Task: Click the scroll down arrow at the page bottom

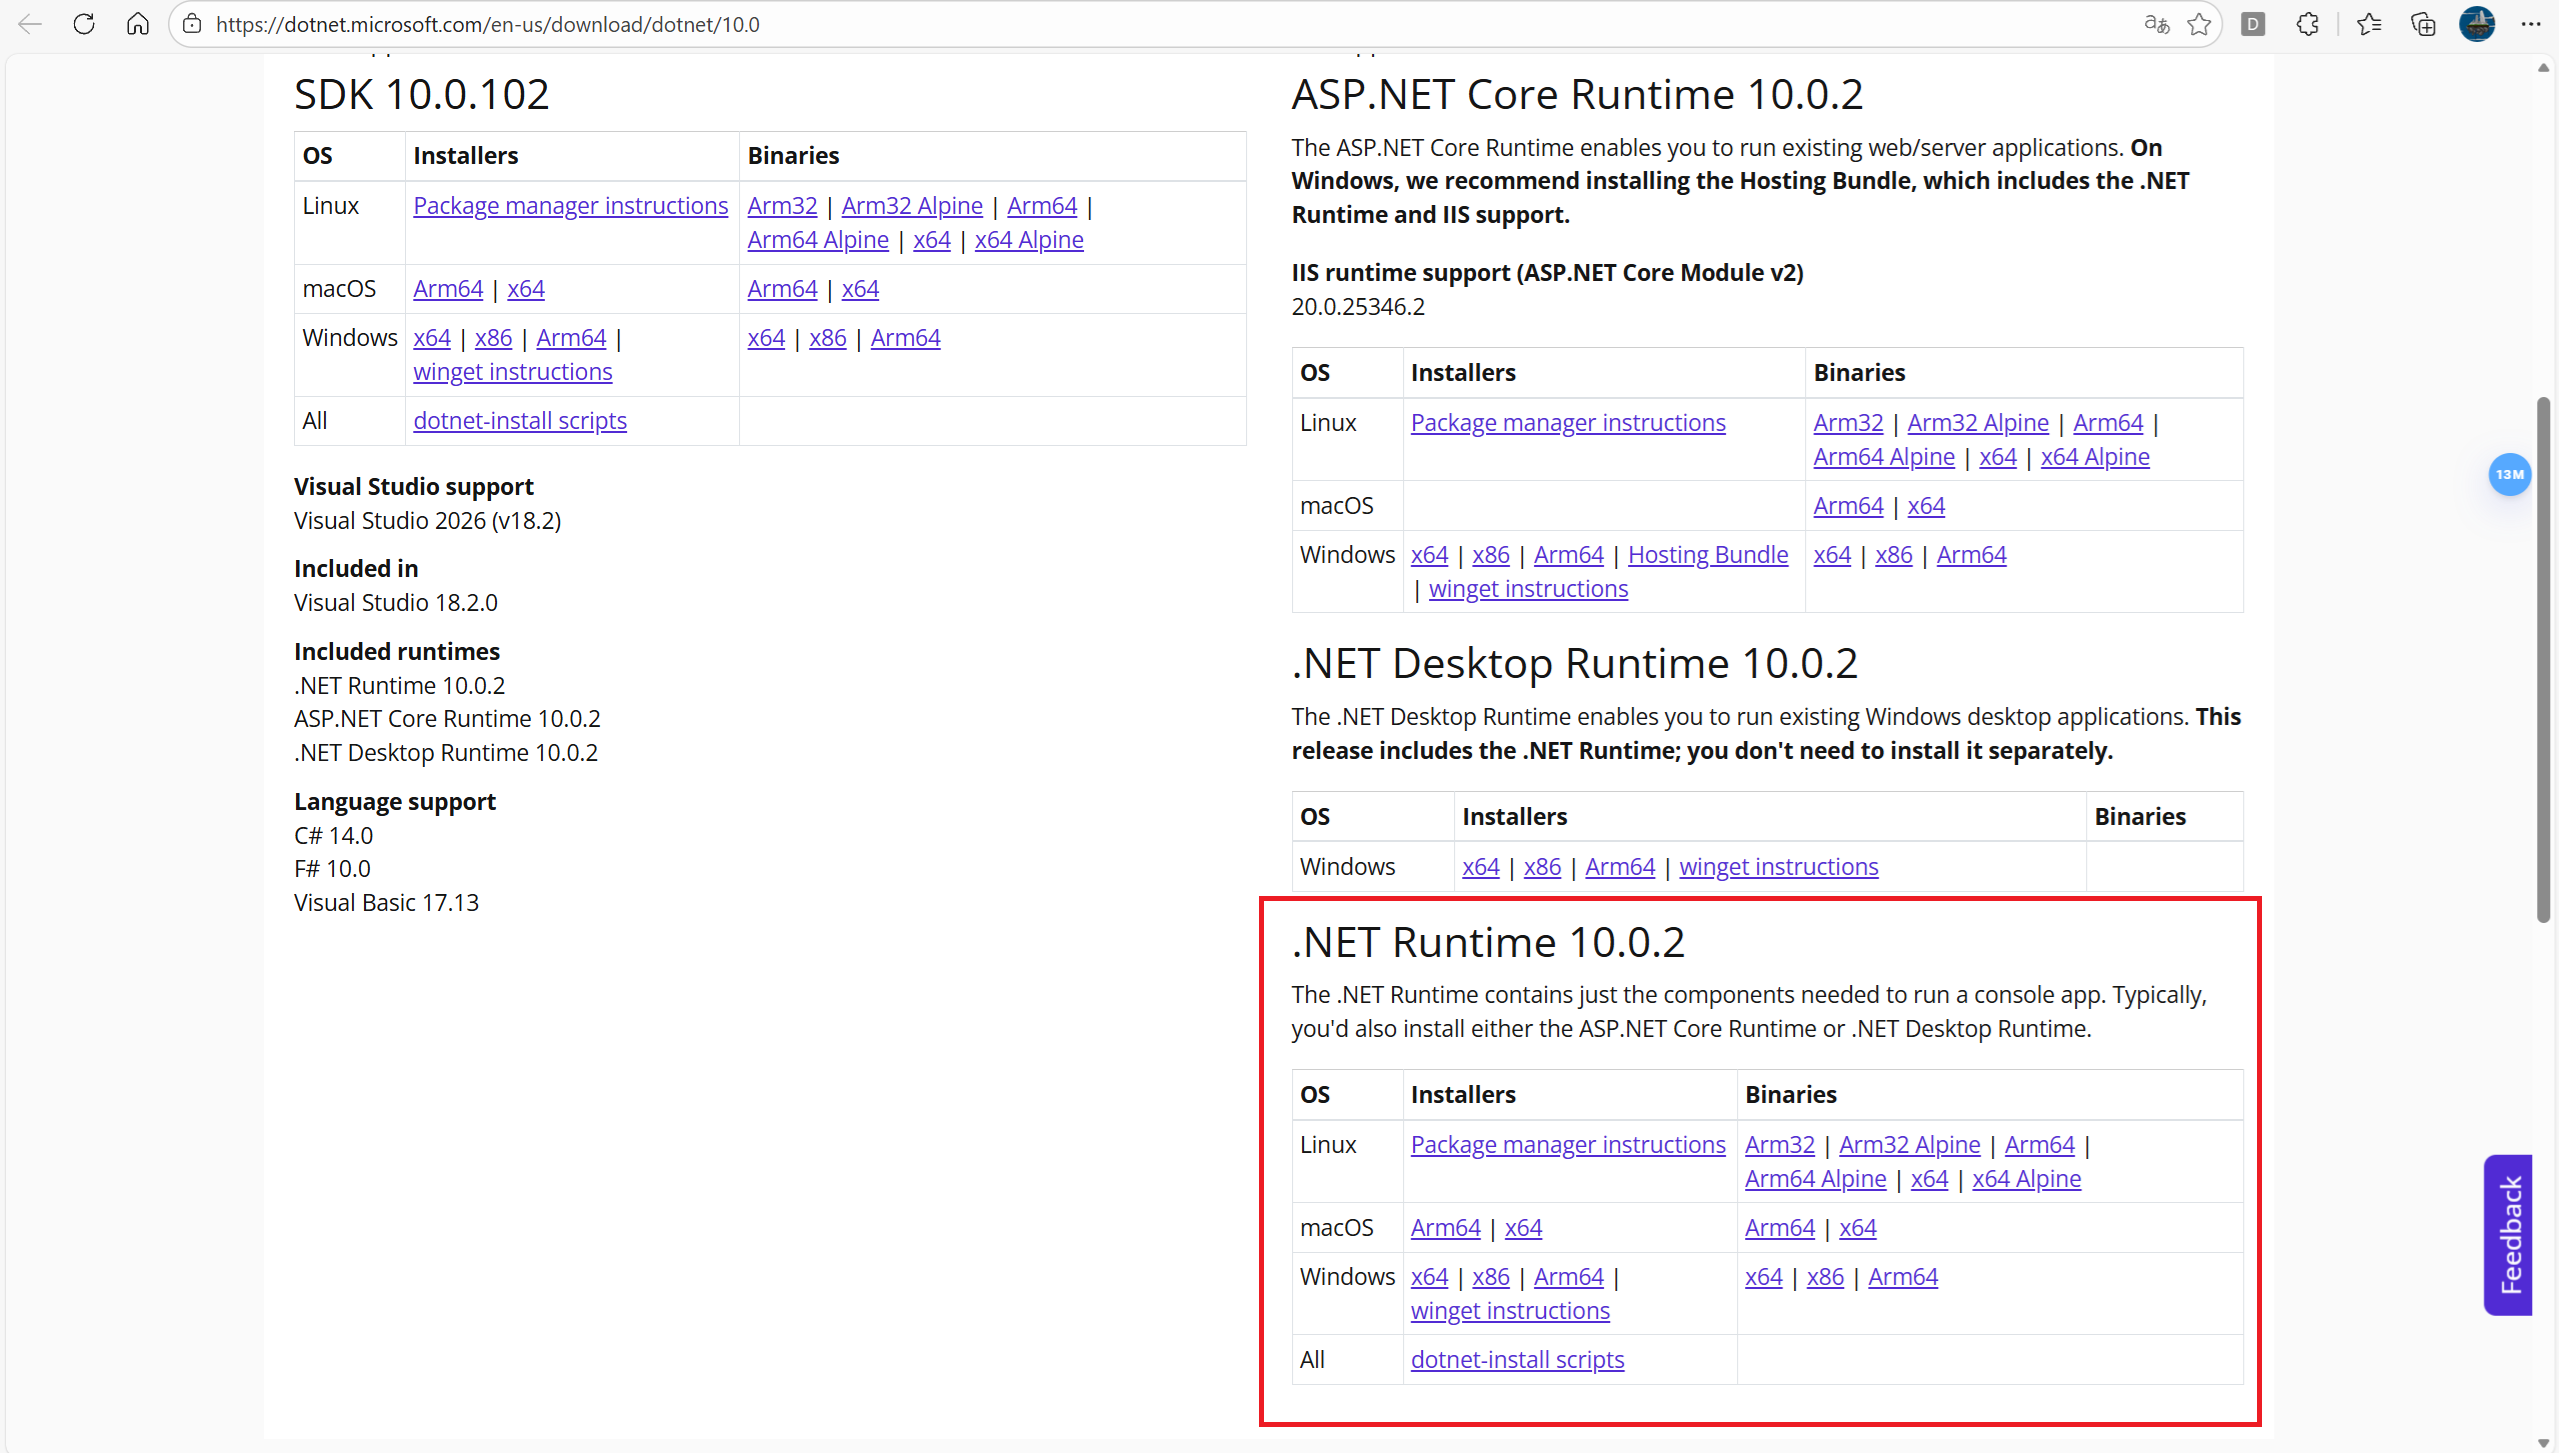Action: tap(2543, 1443)
